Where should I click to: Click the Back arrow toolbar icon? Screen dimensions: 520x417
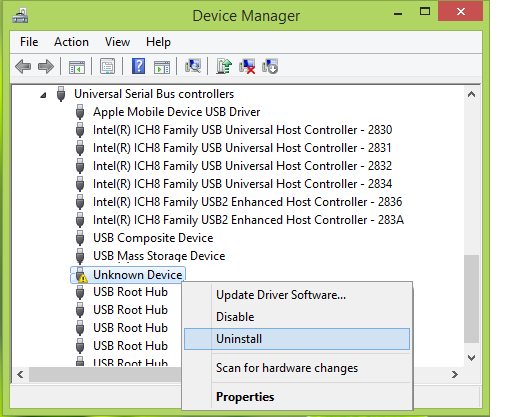click(23, 66)
